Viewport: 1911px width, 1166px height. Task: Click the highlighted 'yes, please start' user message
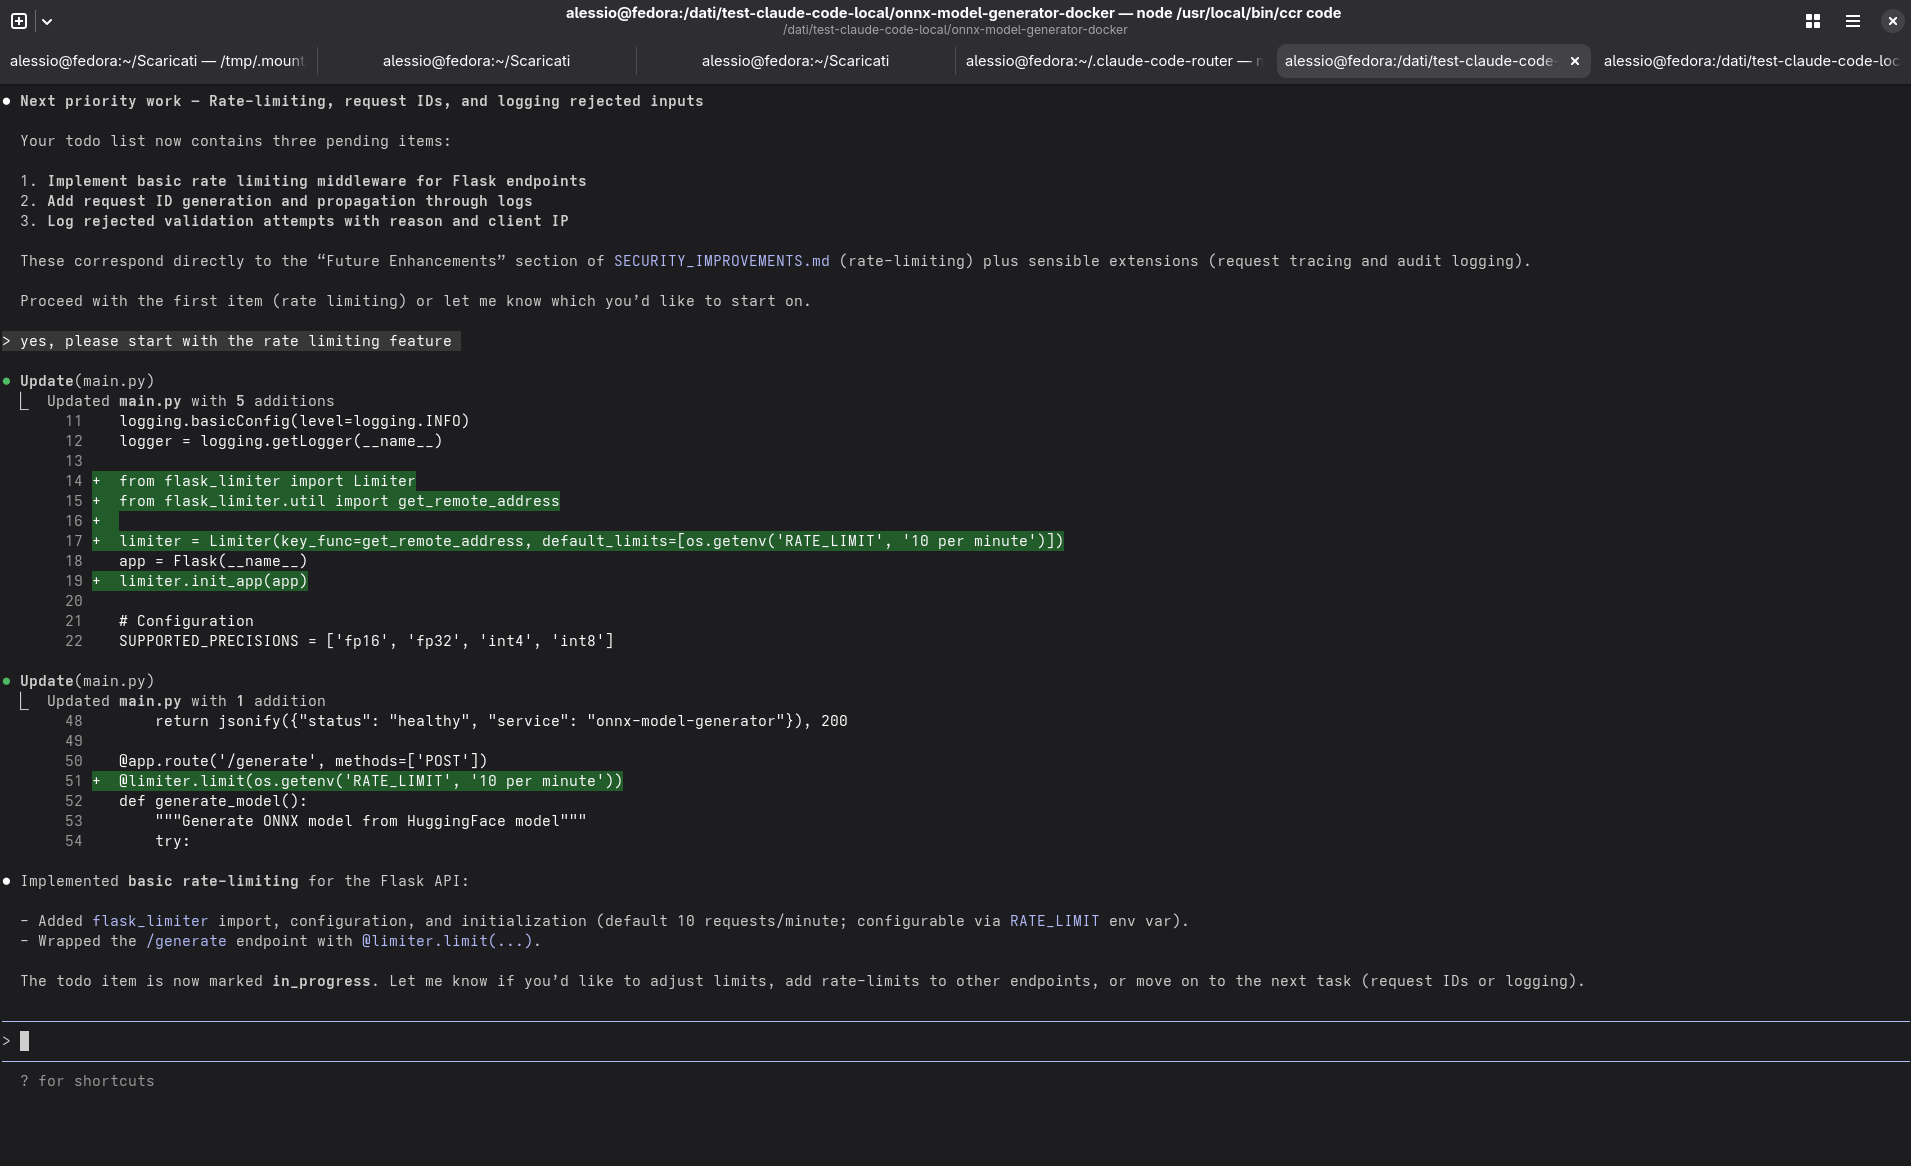pos(235,341)
